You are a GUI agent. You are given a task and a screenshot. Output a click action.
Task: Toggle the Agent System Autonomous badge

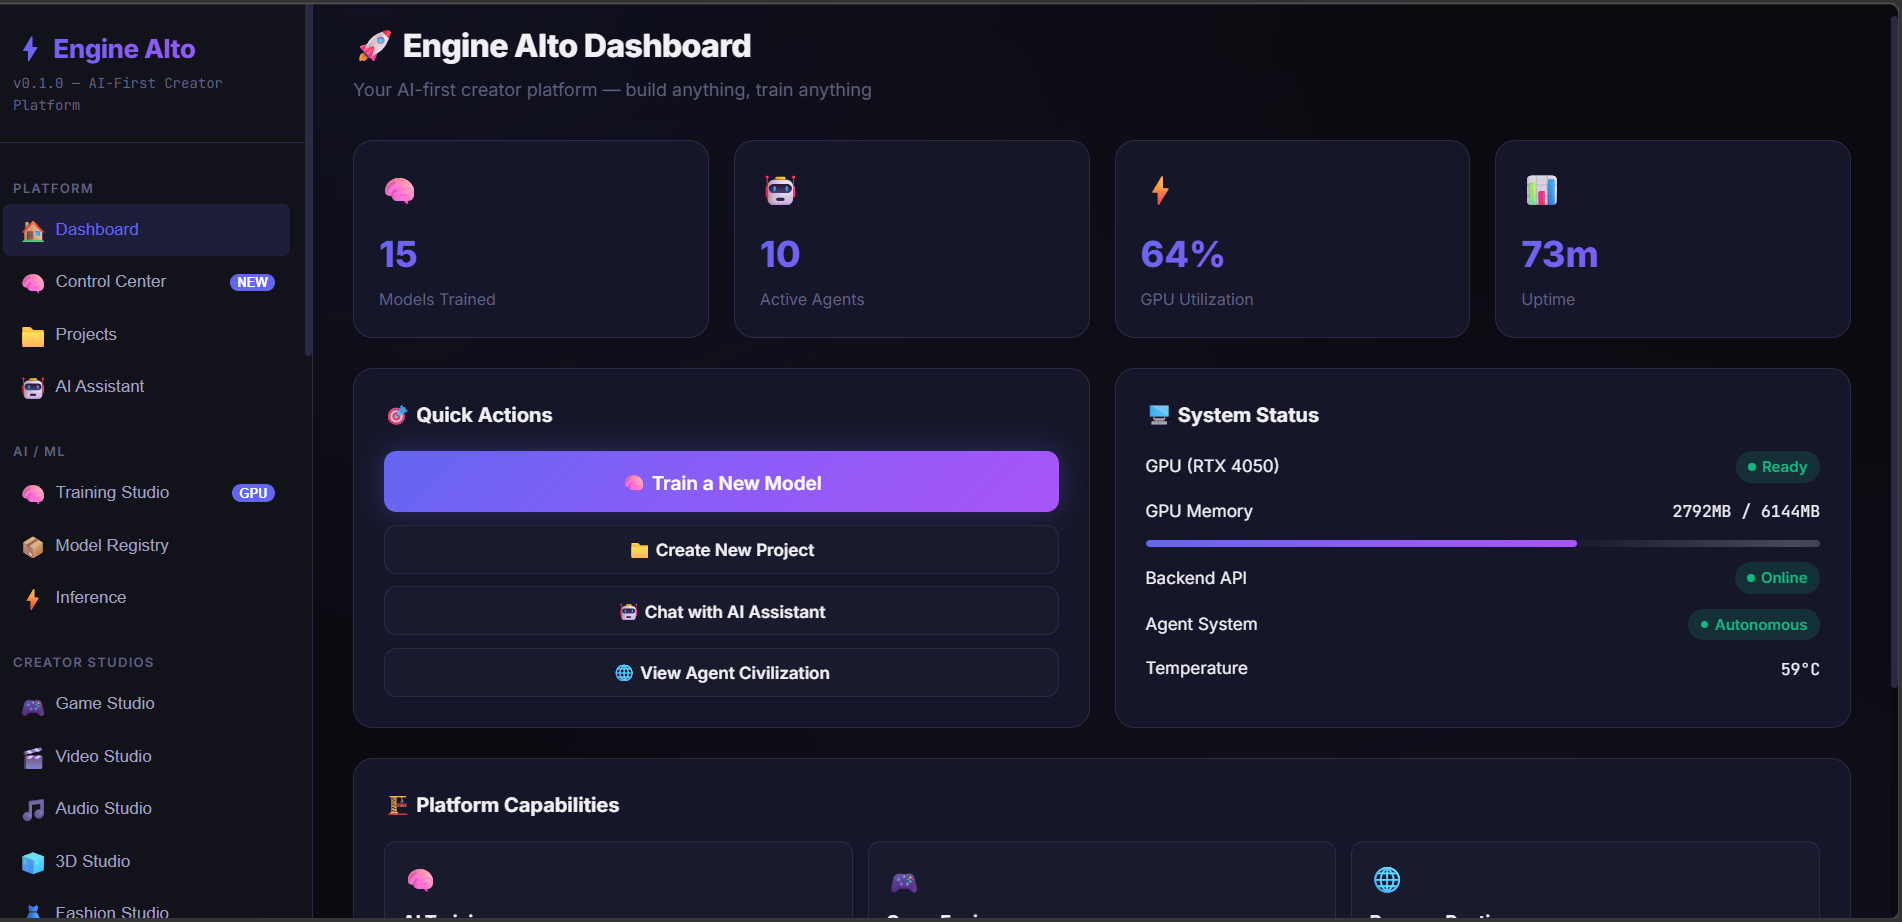pyautogui.click(x=1753, y=624)
